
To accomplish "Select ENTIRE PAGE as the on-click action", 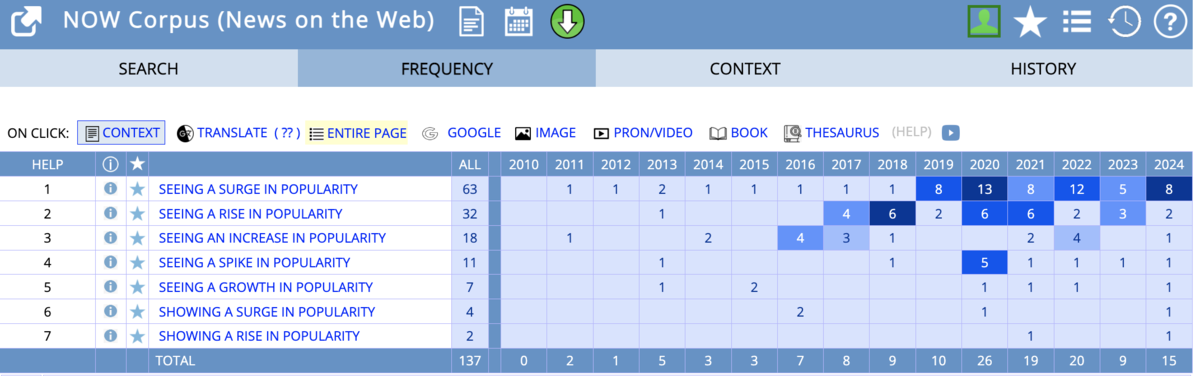I will (x=357, y=133).
